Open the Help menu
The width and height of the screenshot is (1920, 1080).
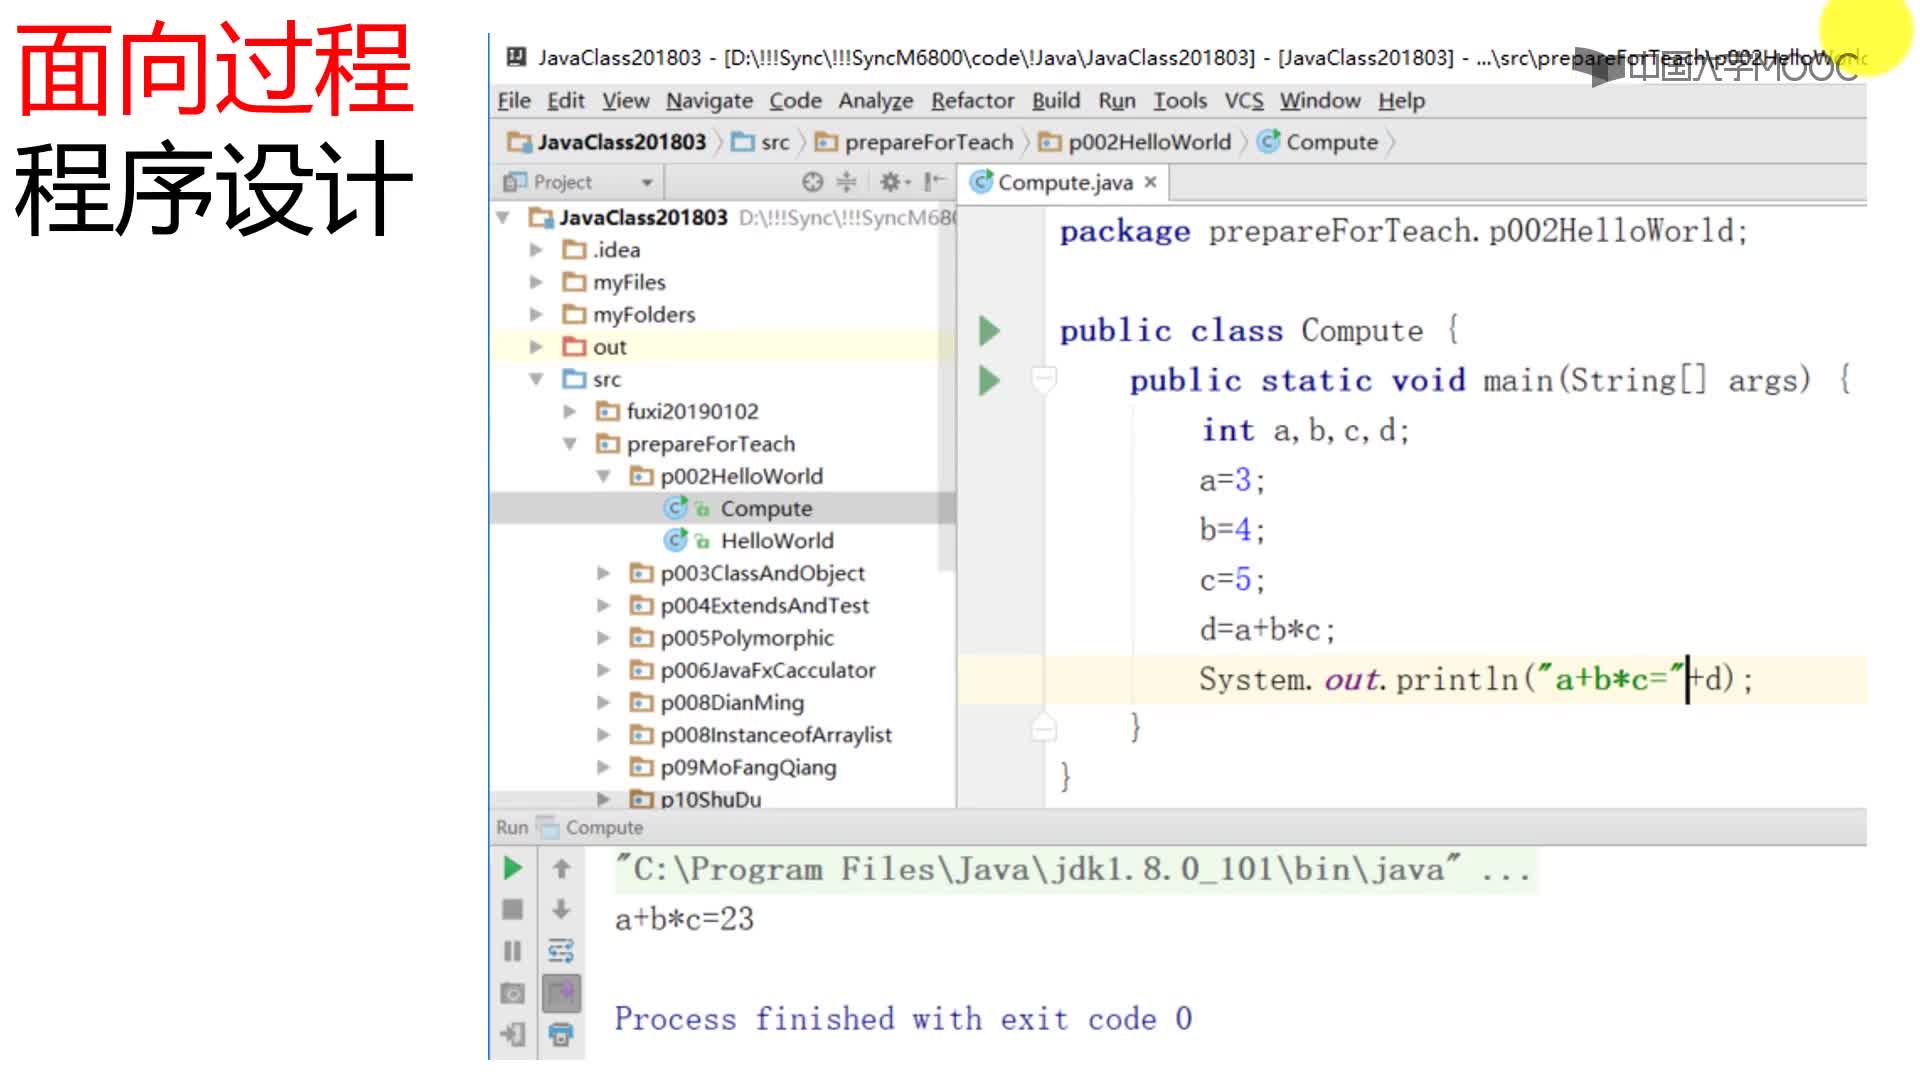(1402, 101)
